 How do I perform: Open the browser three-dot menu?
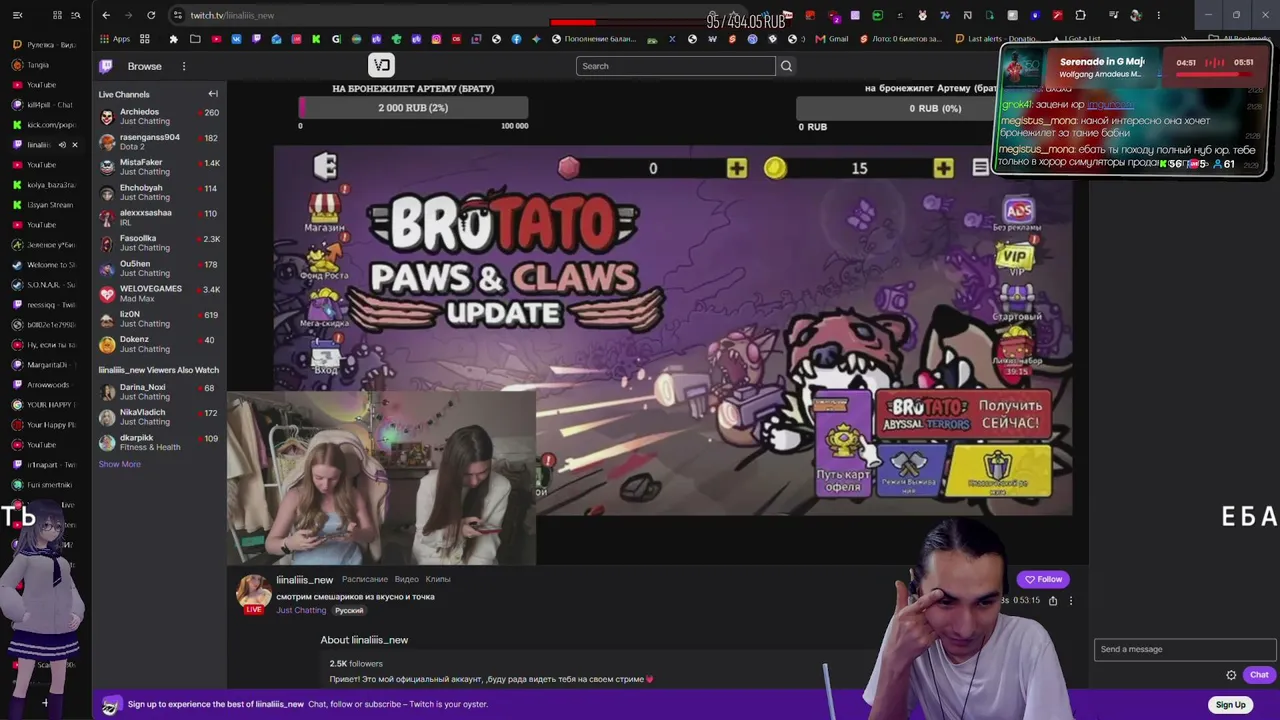pyautogui.click(x=1159, y=15)
